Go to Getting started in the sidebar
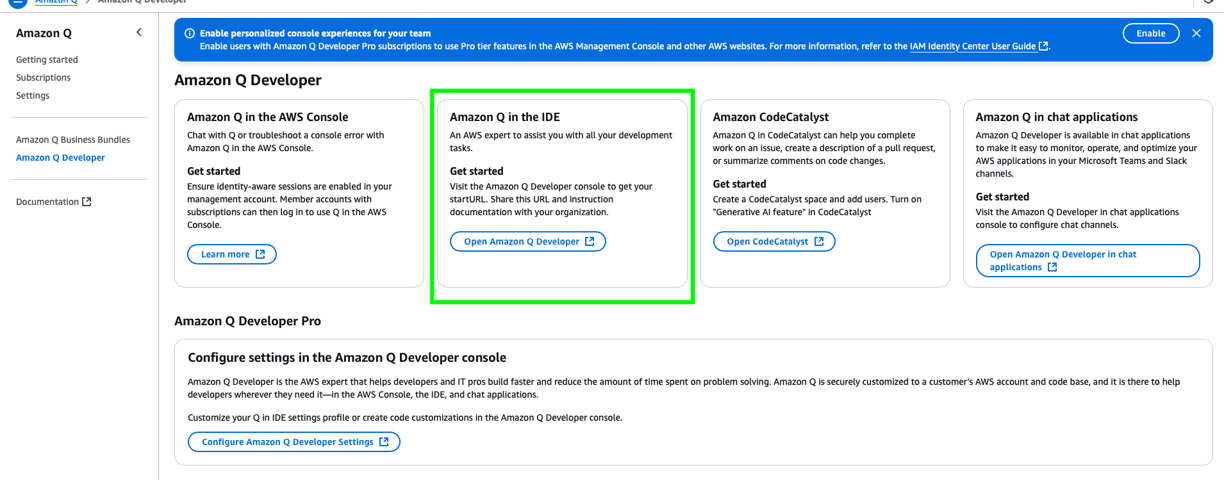Image resolution: width=1224 pixels, height=480 pixels. click(47, 60)
